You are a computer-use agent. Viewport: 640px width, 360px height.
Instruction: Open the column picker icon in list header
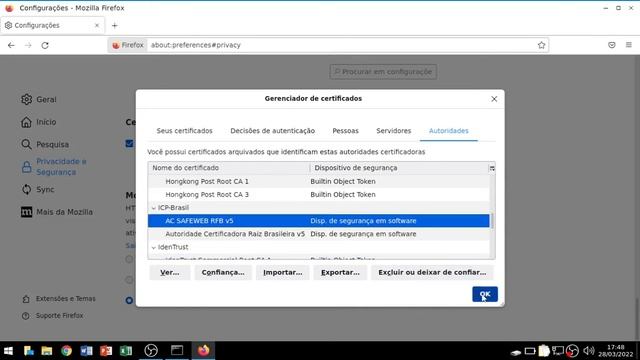click(492, 168)
